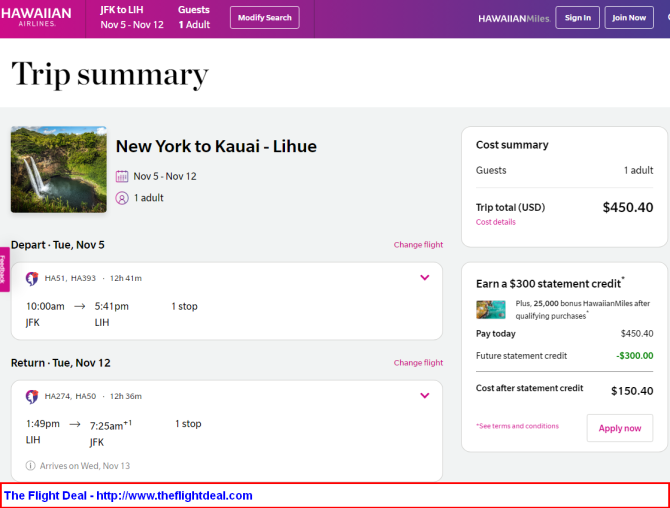Click the Guests 1 Adult header summary
Viewport: 670px width, 508px height.
click(x=194, y=18)
